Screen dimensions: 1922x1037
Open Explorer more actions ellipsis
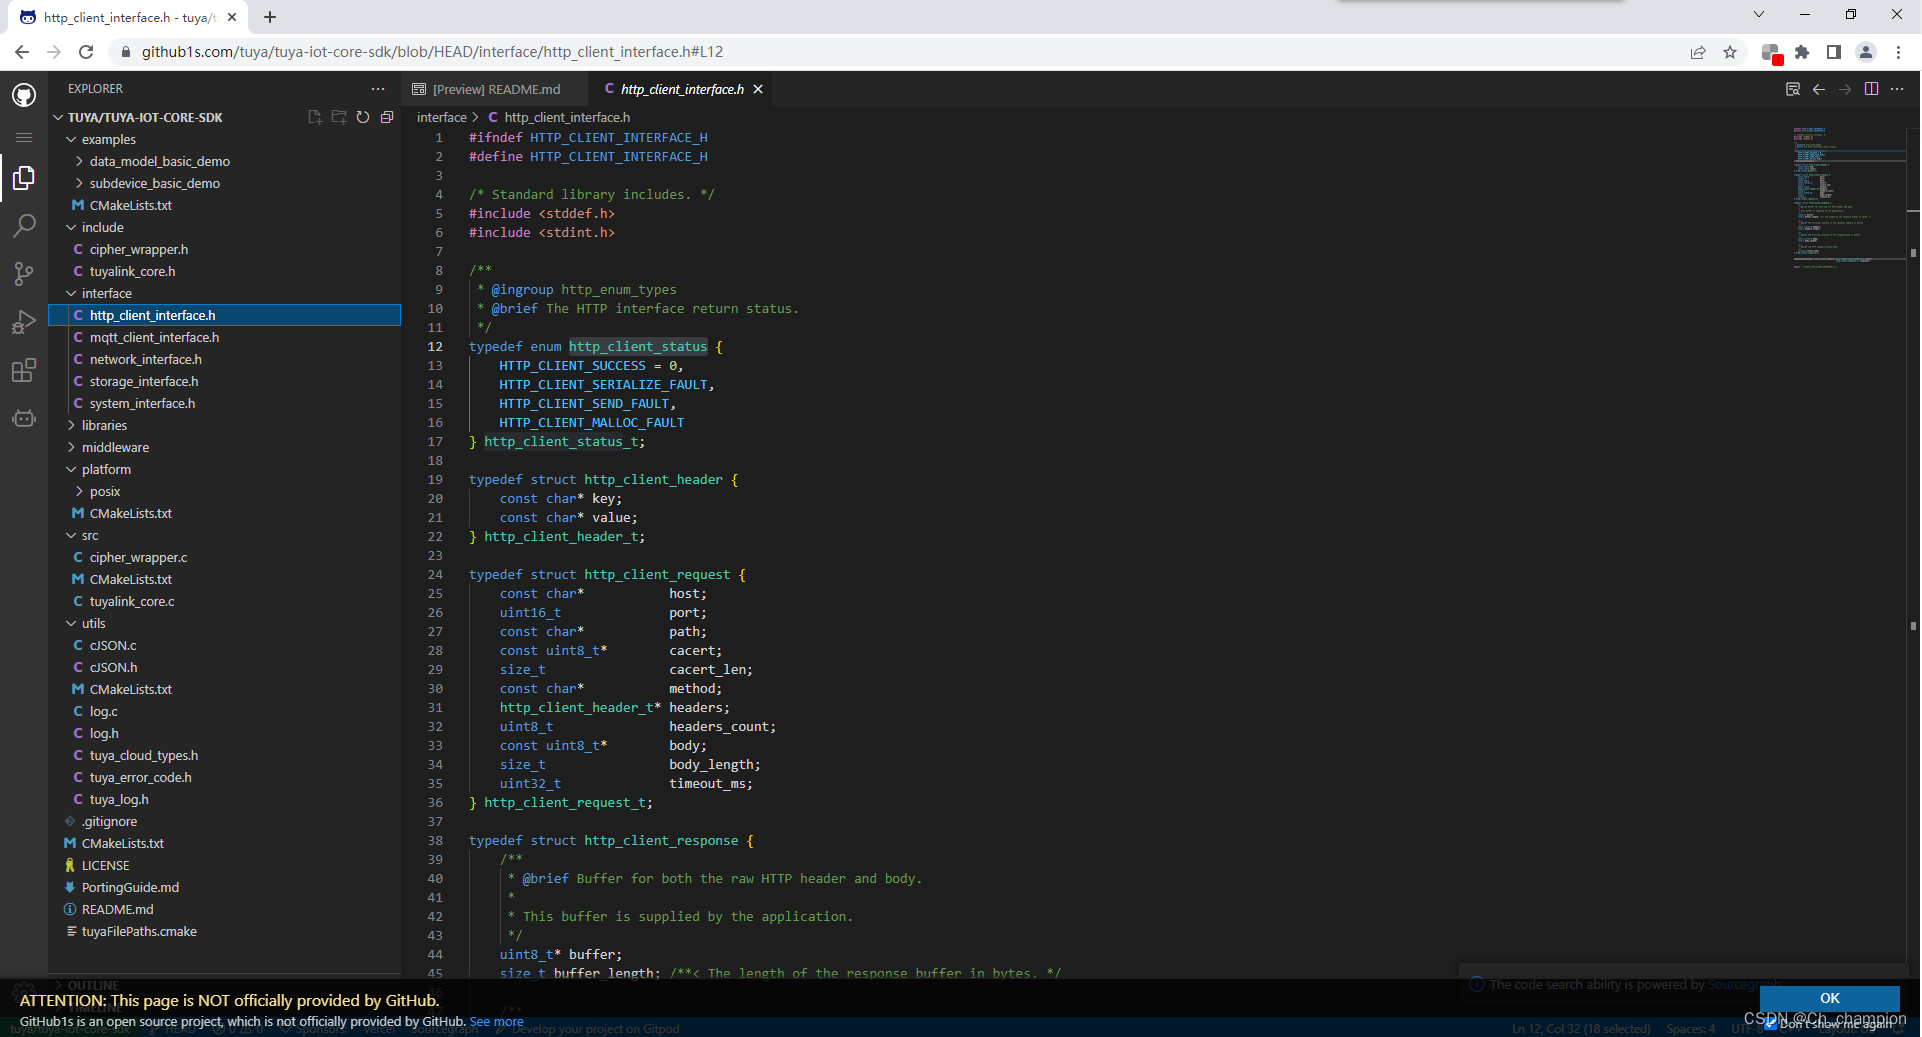pos(378,89)
